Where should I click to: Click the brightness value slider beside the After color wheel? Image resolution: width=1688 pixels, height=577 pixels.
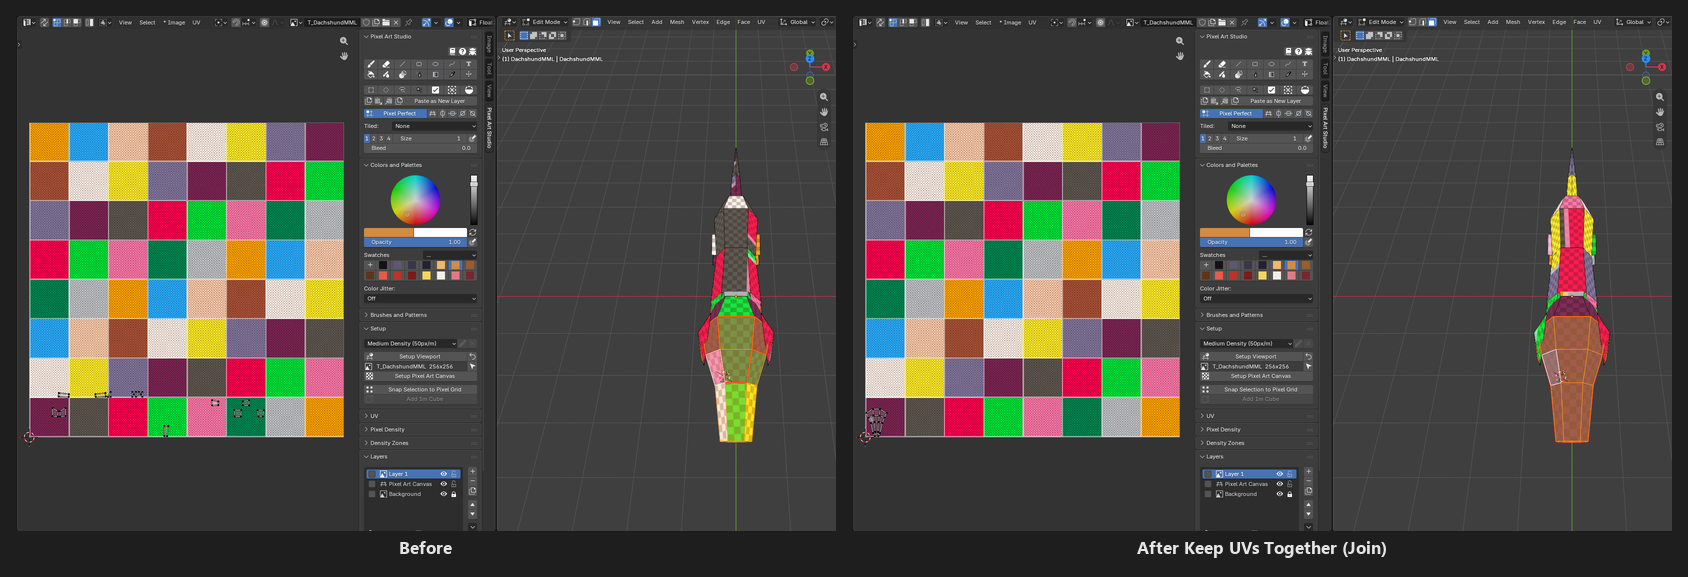click(1310, 200)
